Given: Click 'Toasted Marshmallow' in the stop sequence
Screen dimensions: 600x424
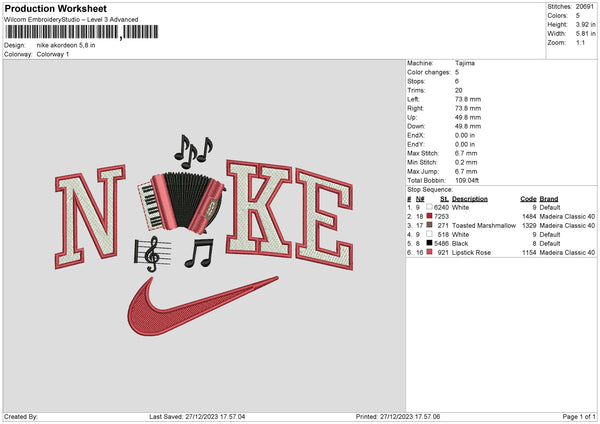Looking at the screenshot, I should [x=484, y=225].
